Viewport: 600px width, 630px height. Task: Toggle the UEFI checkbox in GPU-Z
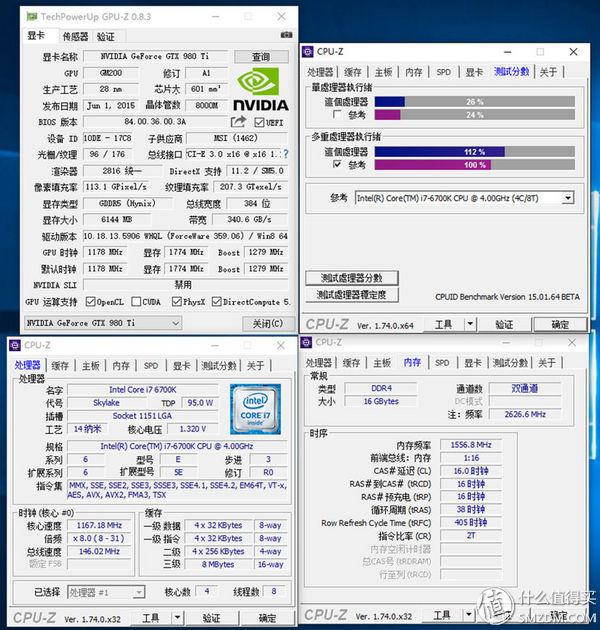[259, 122]
